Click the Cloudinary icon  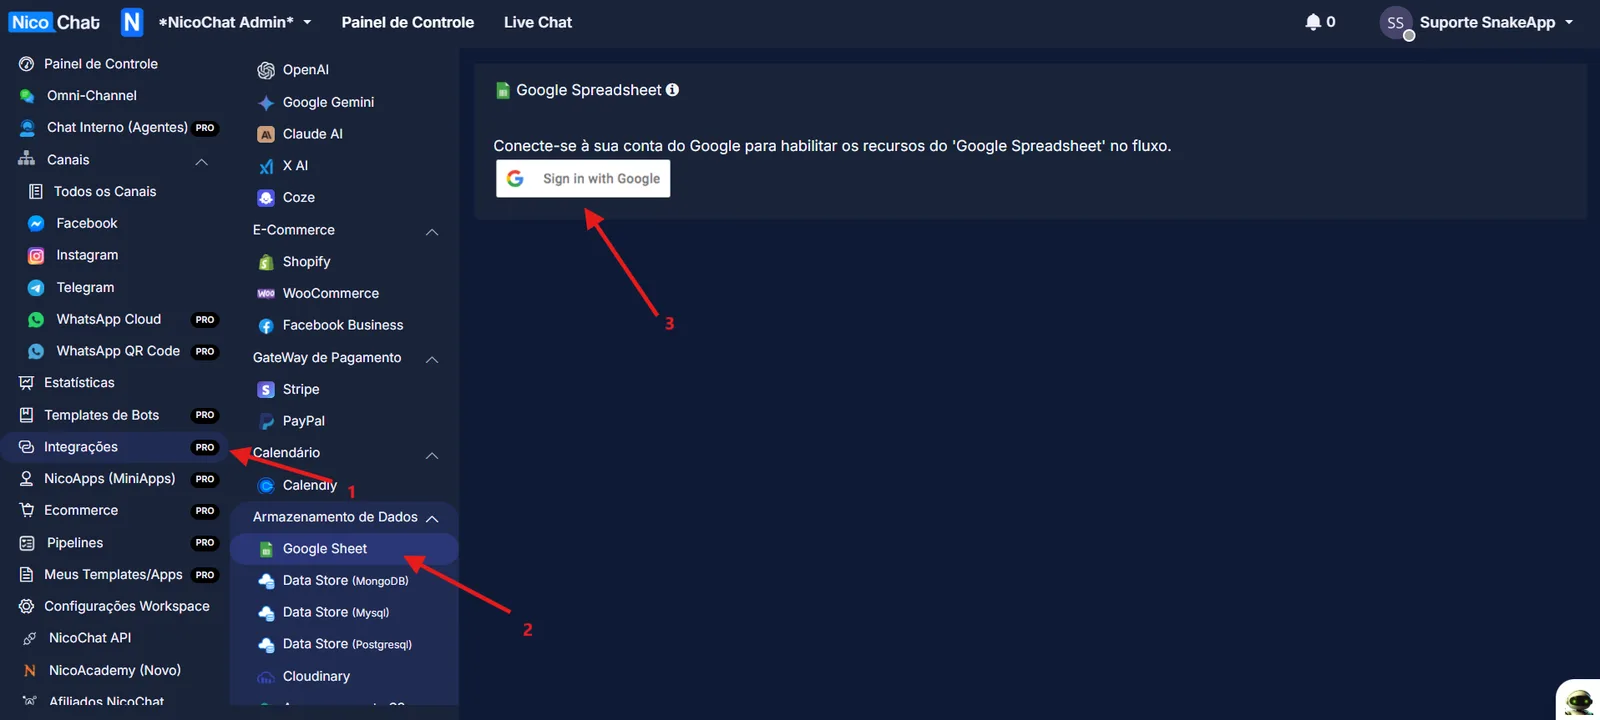coord(266,677)
